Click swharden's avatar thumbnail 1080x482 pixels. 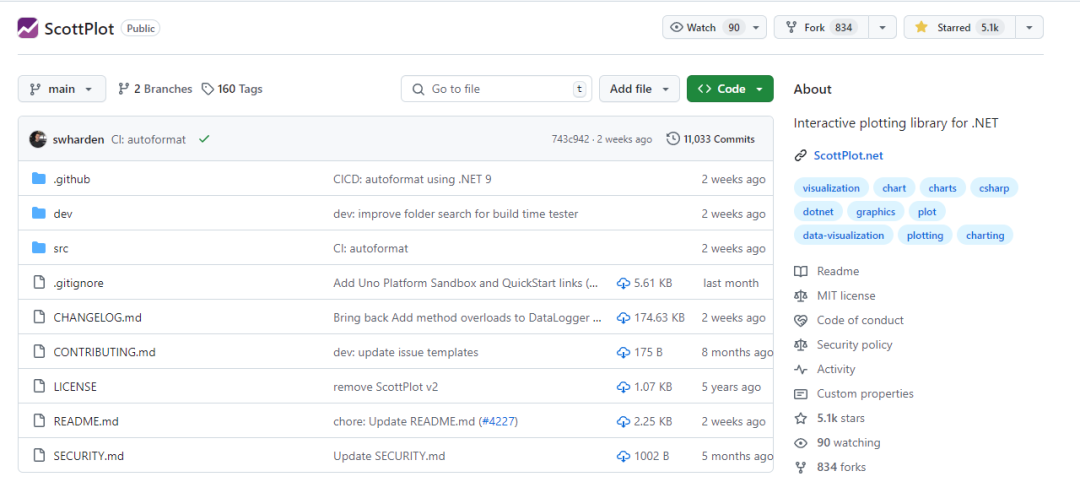click(x=38, y=139)
